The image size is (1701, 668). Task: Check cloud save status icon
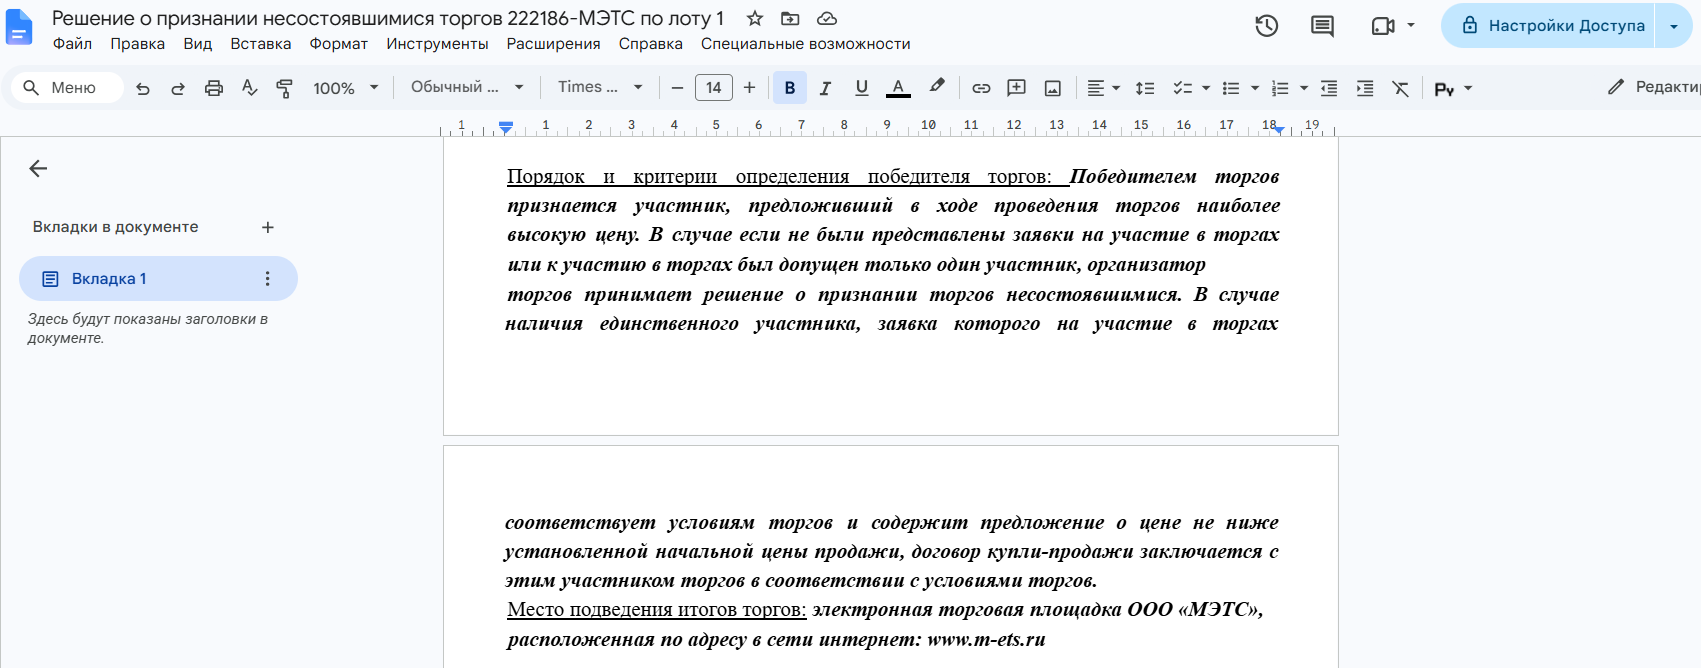(x=827, y=19)
